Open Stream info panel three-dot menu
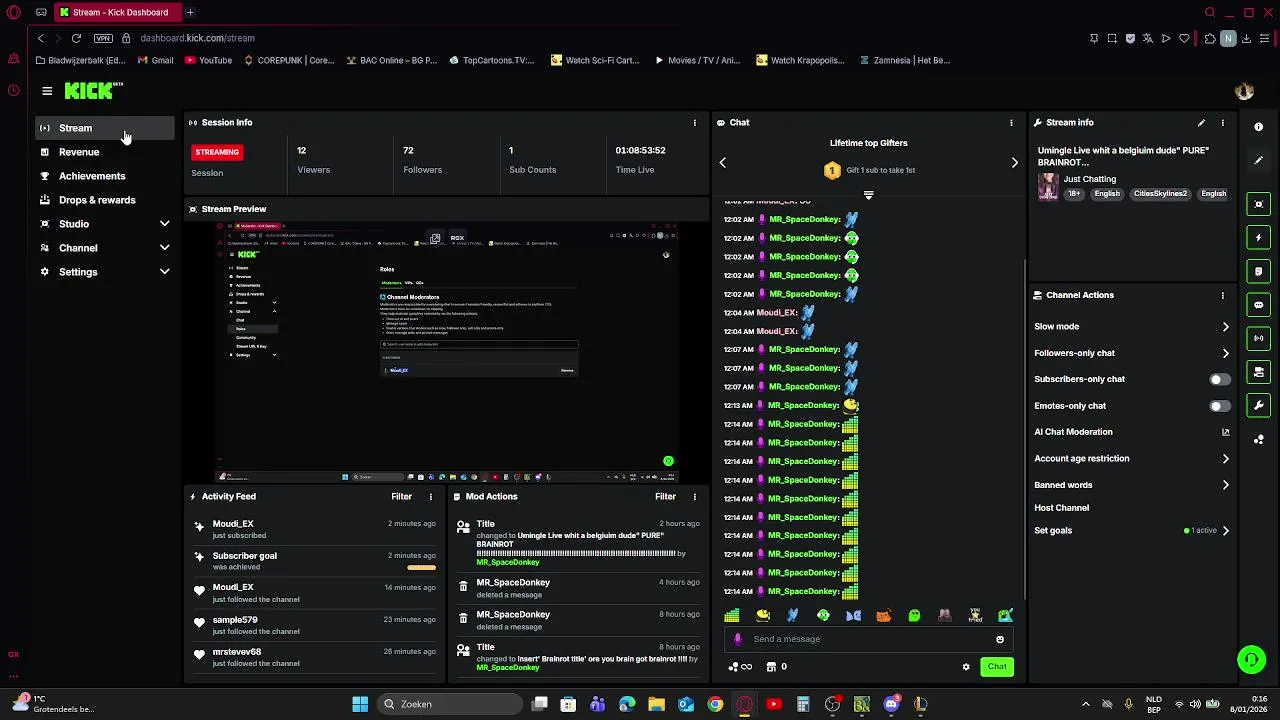 [x=1222, y=123]
